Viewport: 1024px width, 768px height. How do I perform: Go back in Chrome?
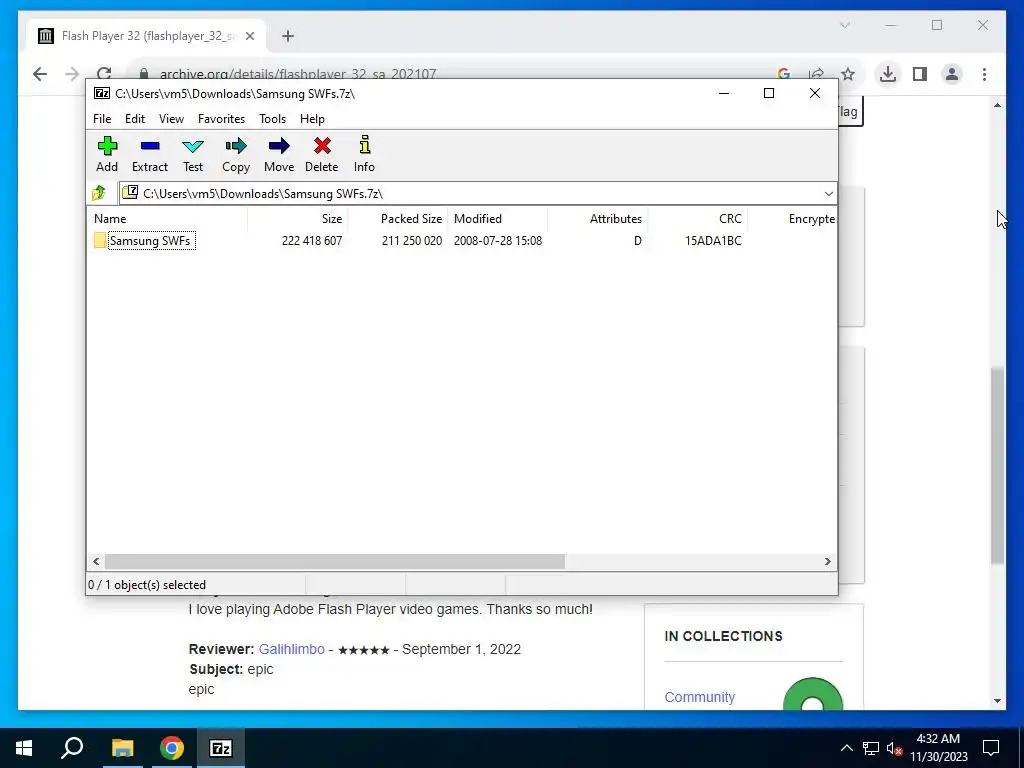point(40,74)
